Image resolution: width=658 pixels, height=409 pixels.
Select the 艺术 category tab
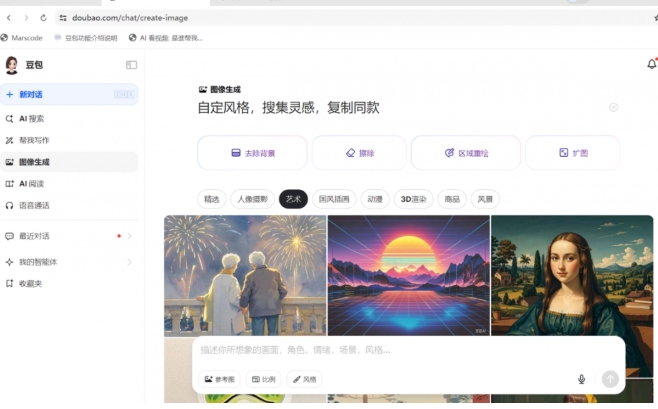(x=293, y=199)
